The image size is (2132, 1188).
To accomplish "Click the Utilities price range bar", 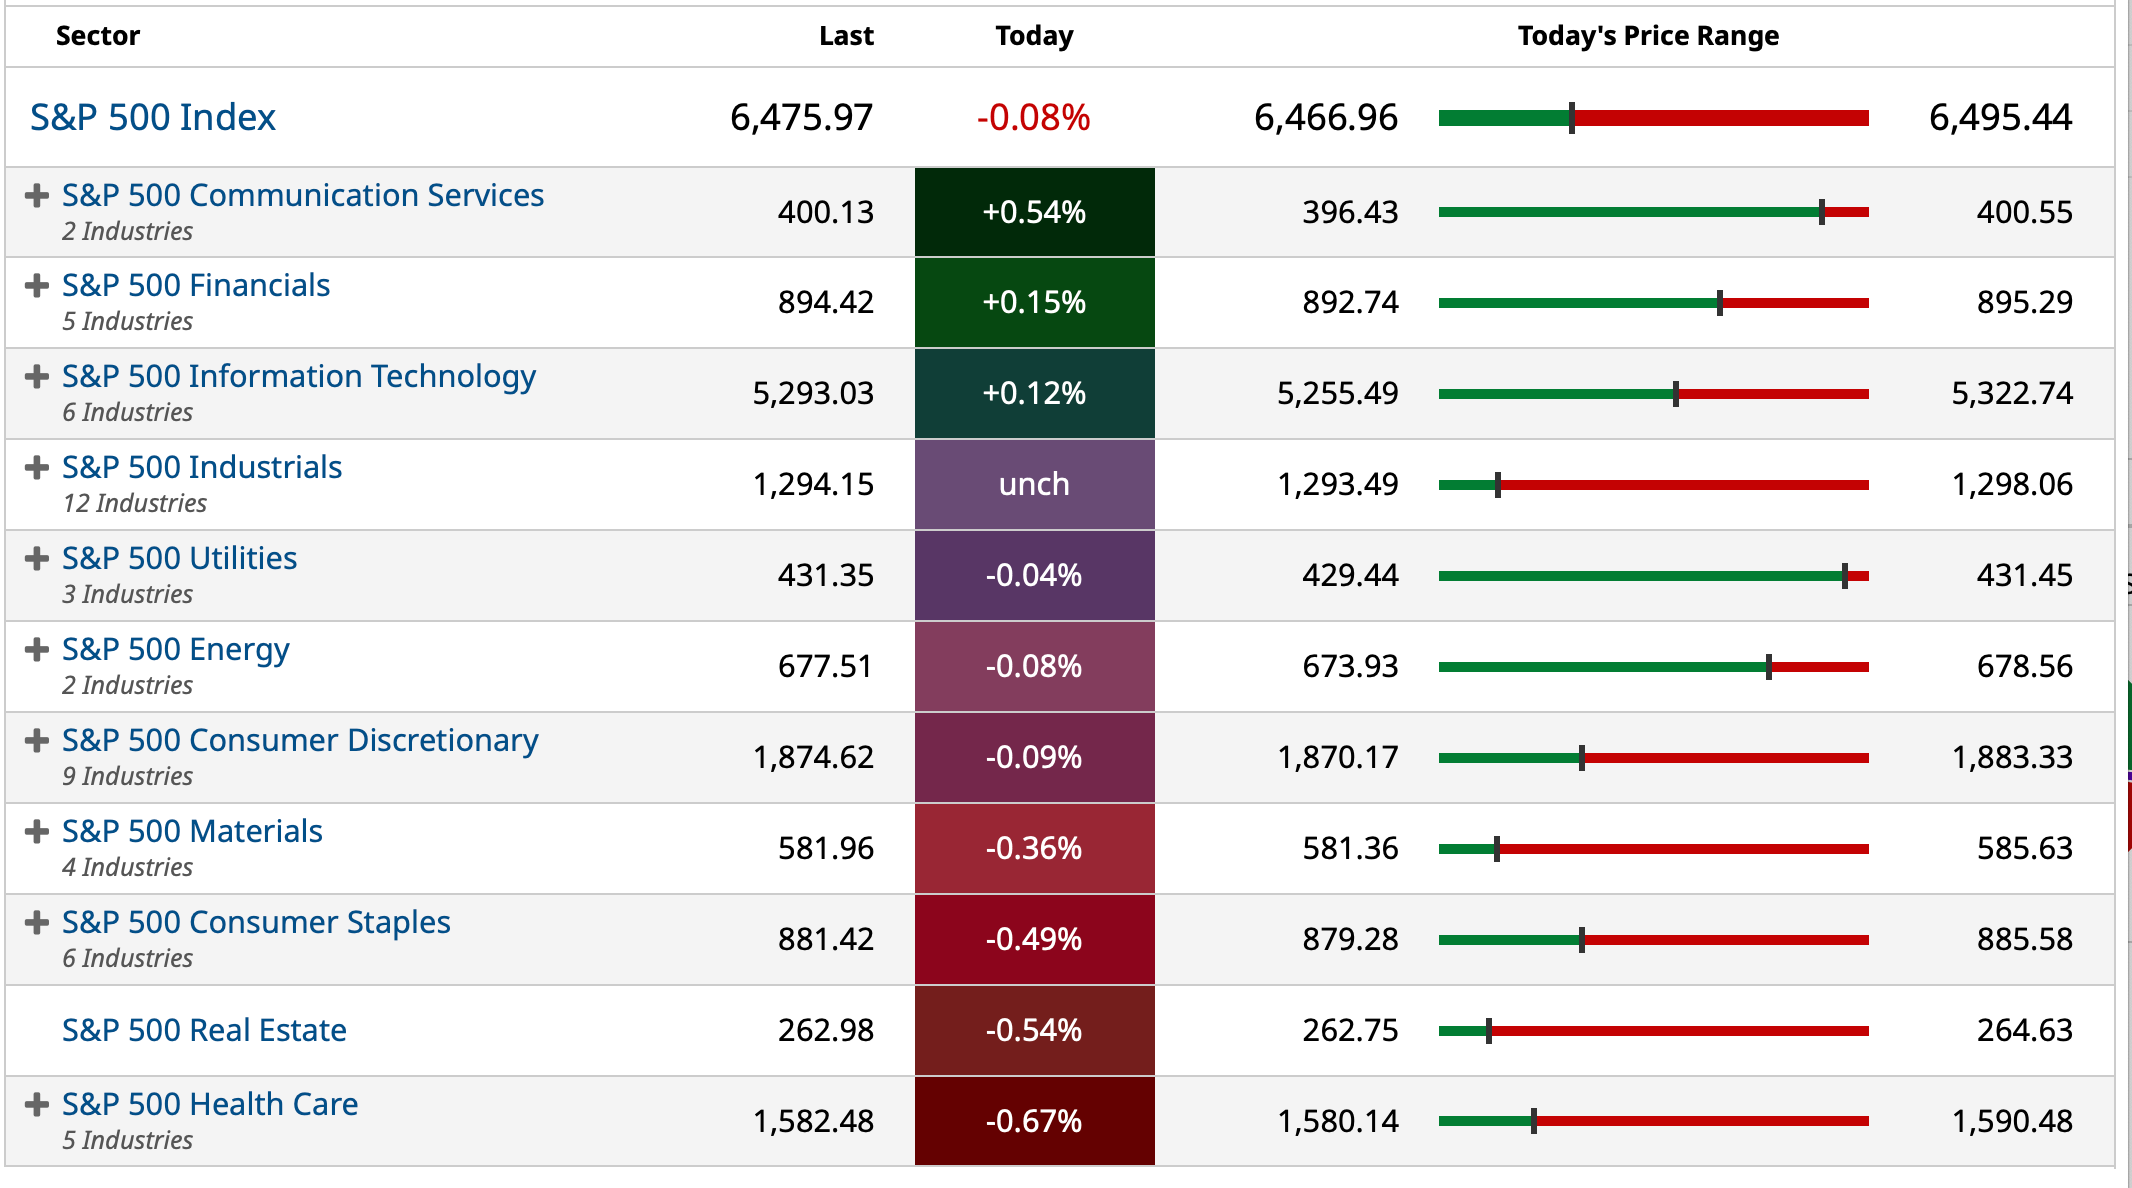I will [x=1653, y=576].
